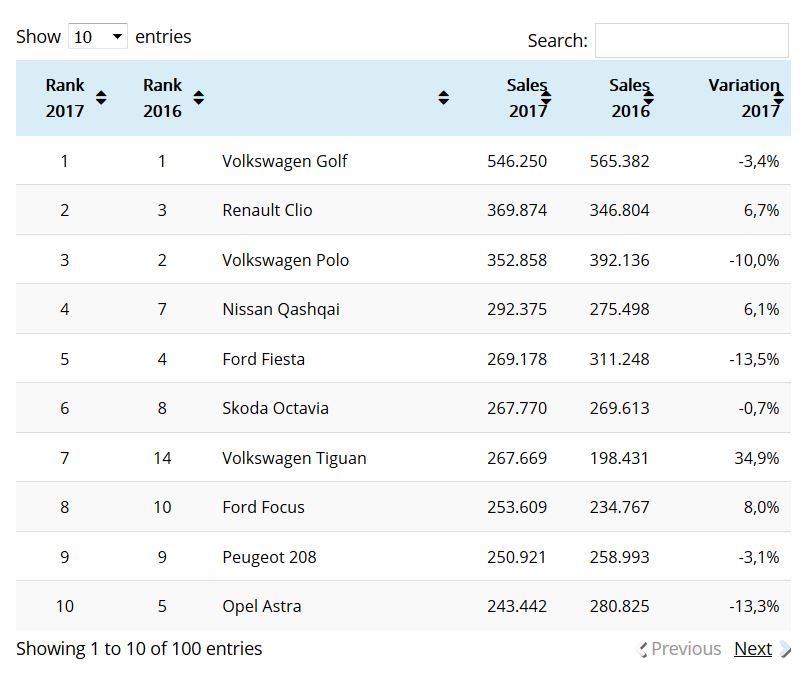Click the Skoda Octavia model cell
This screenshot has height=678, width=808.
tap(275, 408)
